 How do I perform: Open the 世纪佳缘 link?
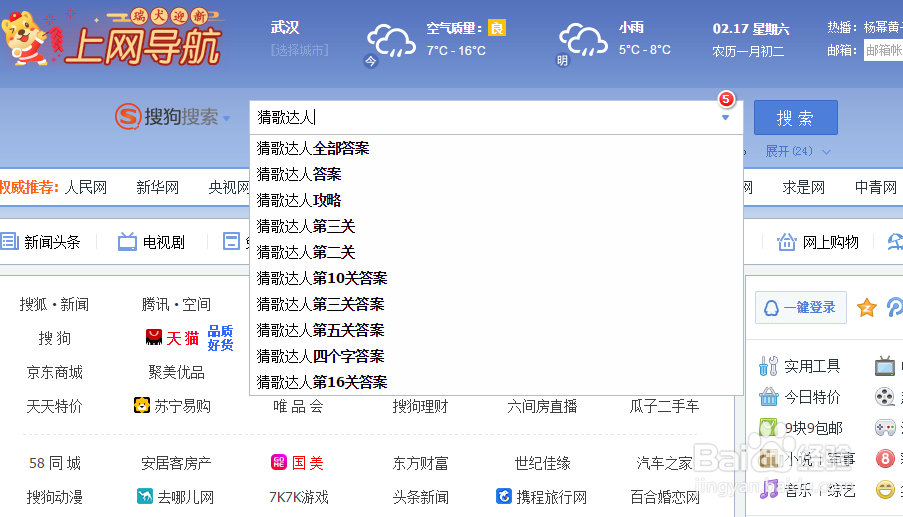click(542, 462)
